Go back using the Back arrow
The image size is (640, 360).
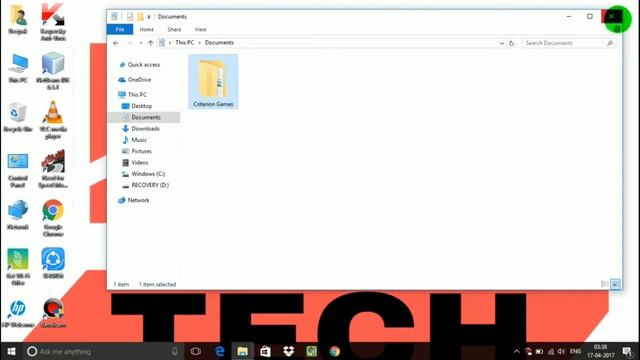coord(116,43)
